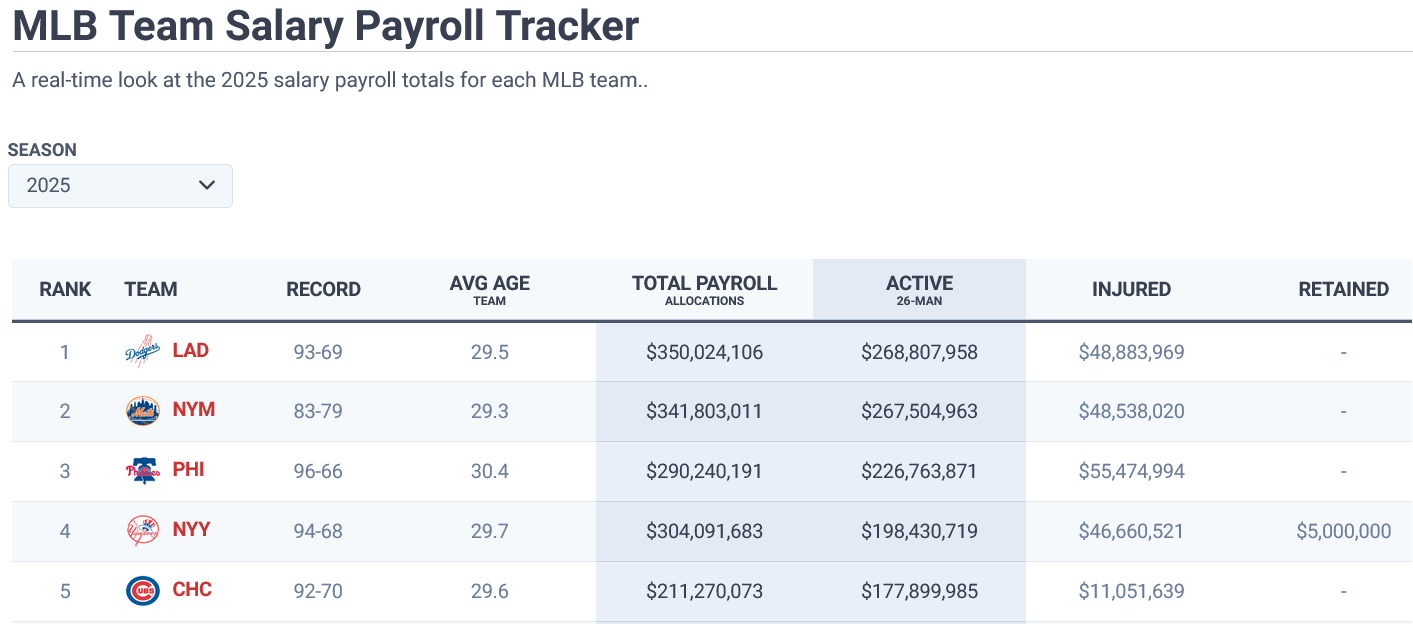This screenshot has height=624, width=1413.
Task: Click total payroll $211,270,073
Action: click(704, 591)
